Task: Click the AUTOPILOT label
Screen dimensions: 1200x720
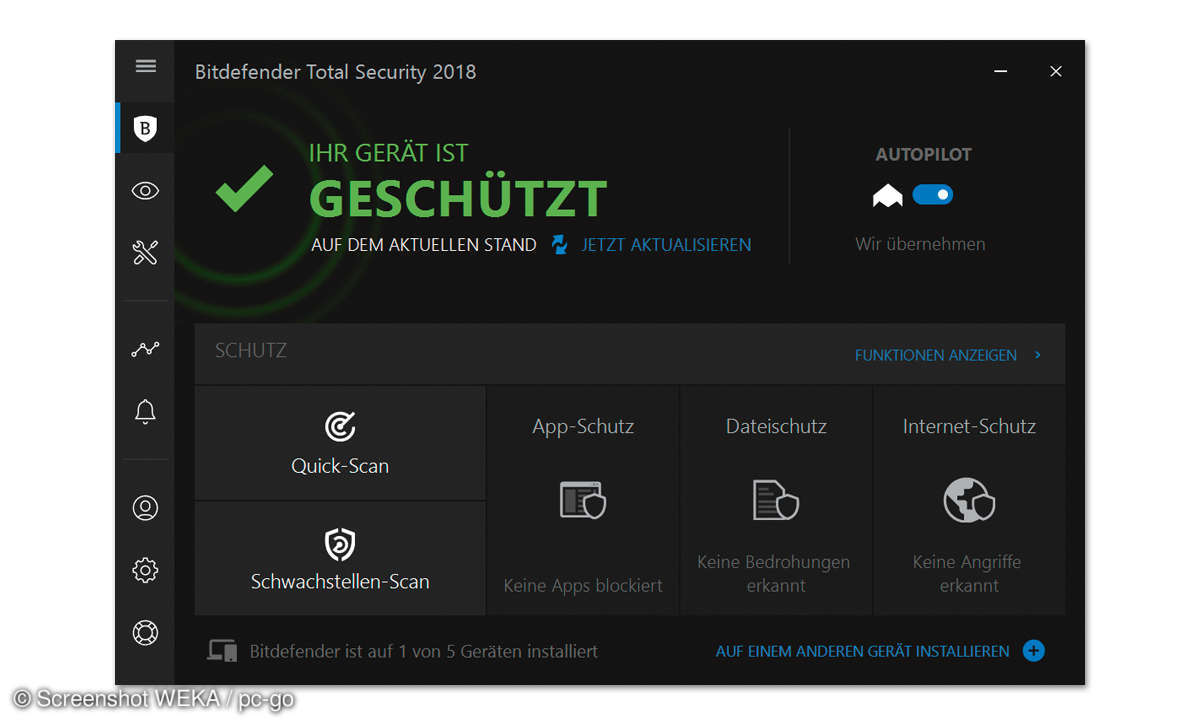Action: 924,154
